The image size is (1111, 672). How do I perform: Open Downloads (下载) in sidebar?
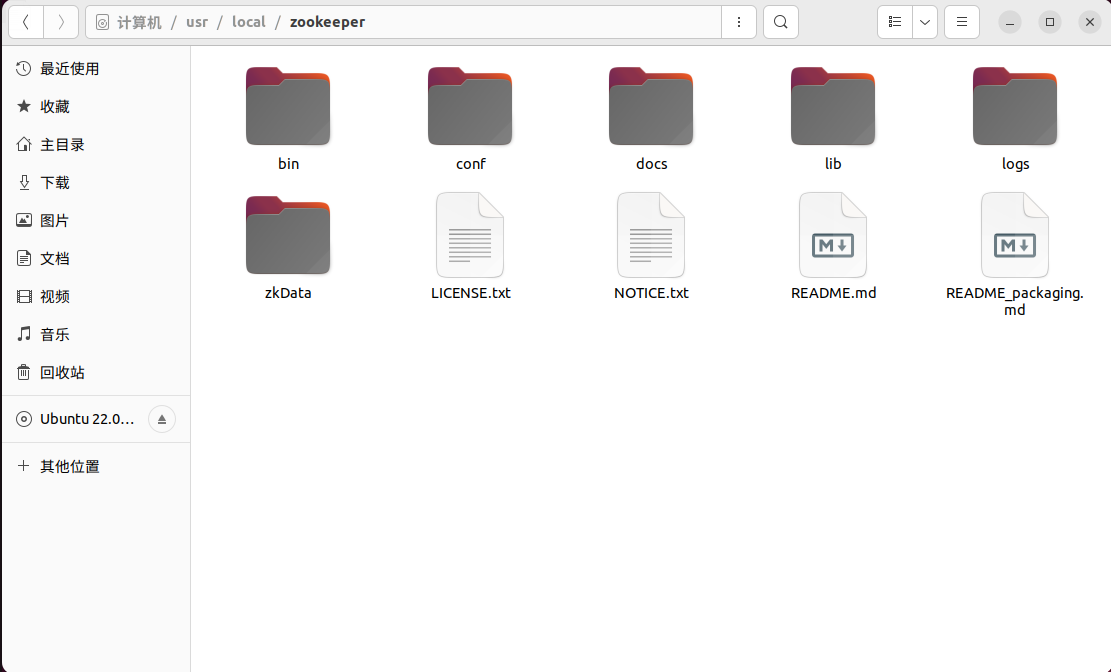(96, 183)
